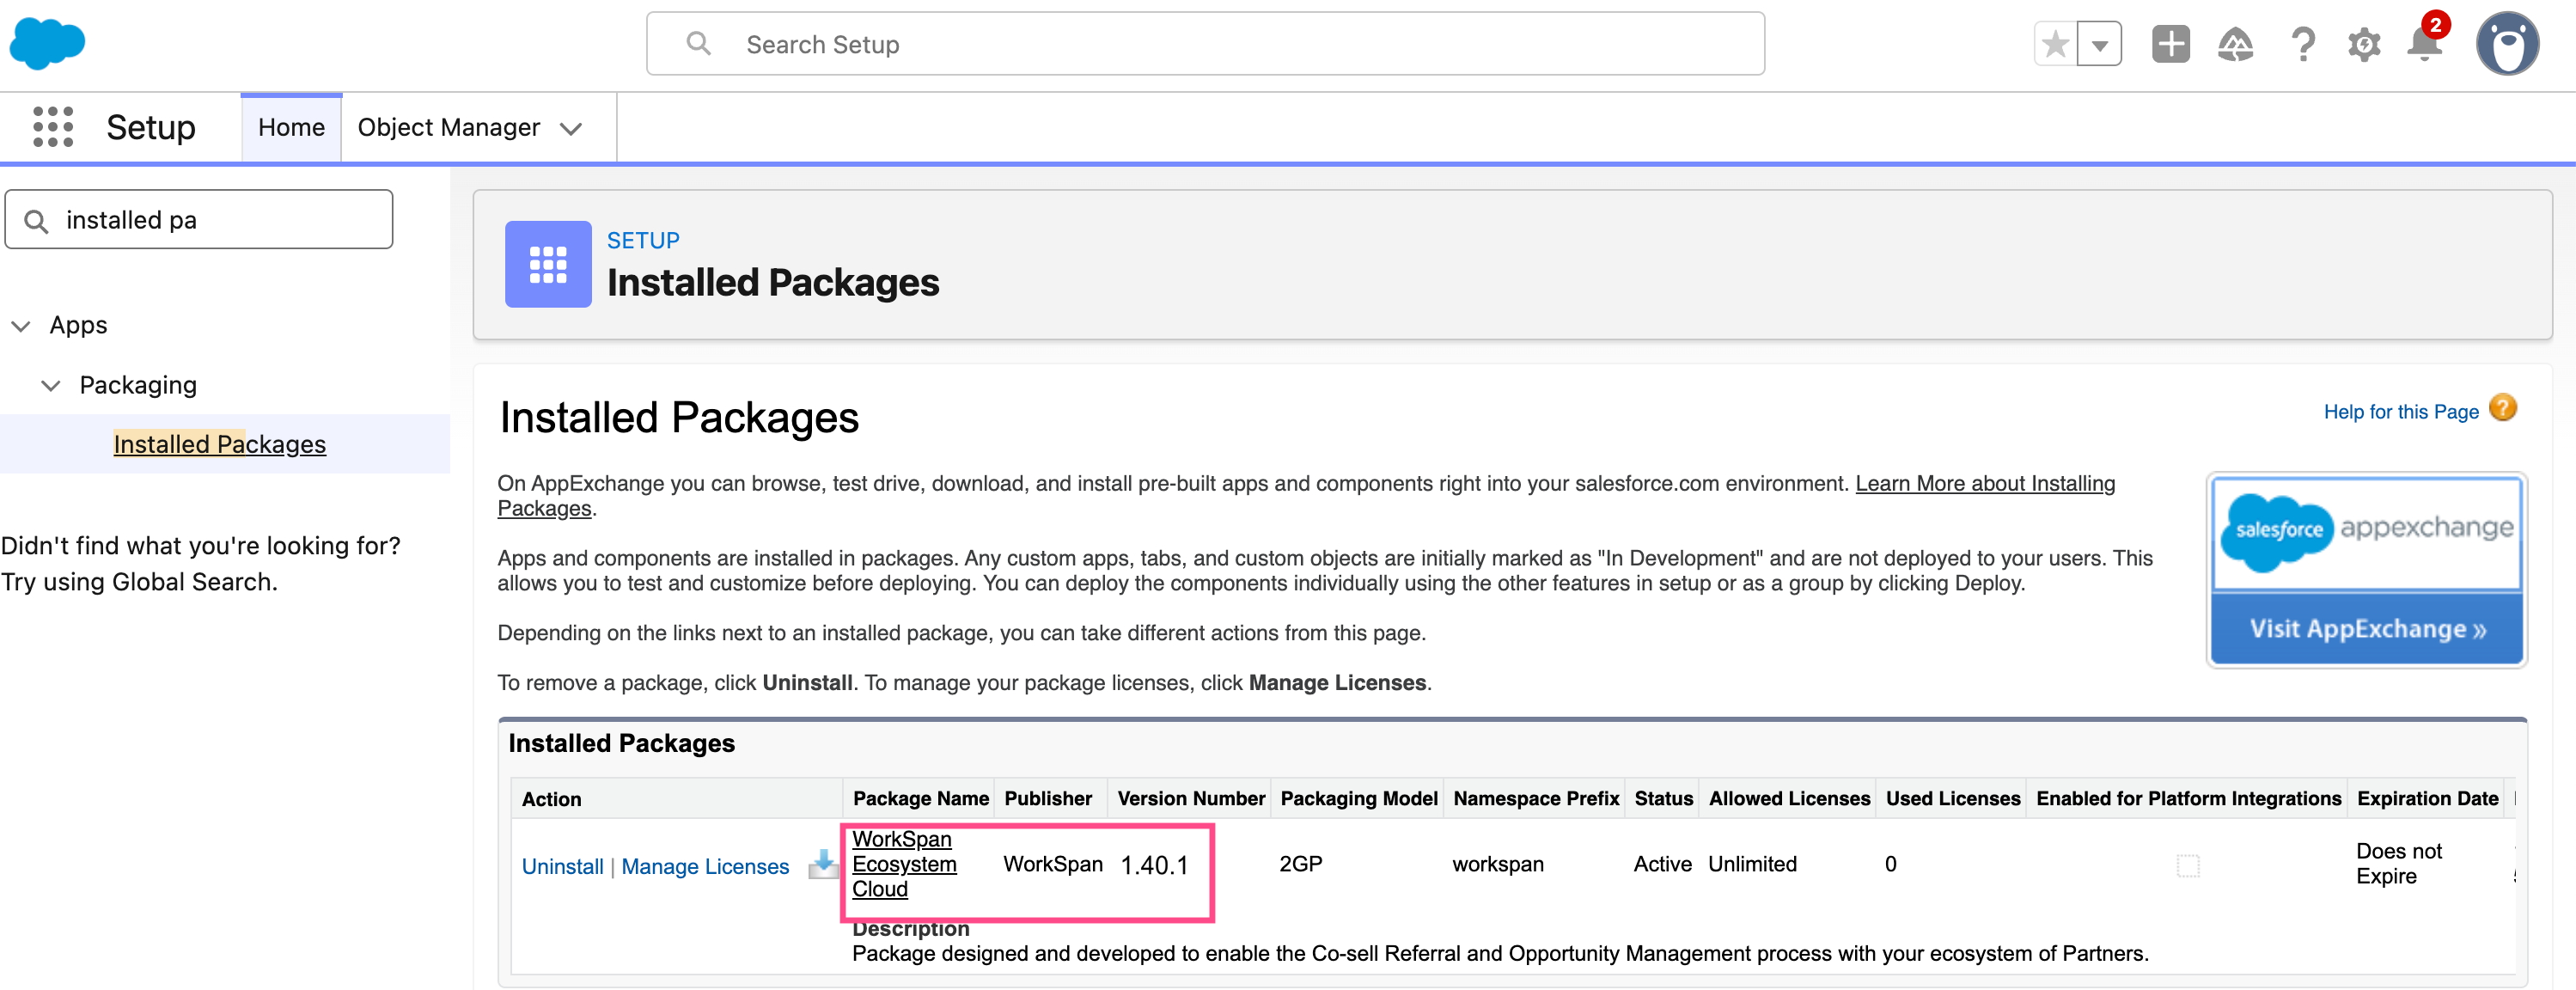The image size is (2576, 990).
Task: Switch to the Home tab
Action: [291, 127]
